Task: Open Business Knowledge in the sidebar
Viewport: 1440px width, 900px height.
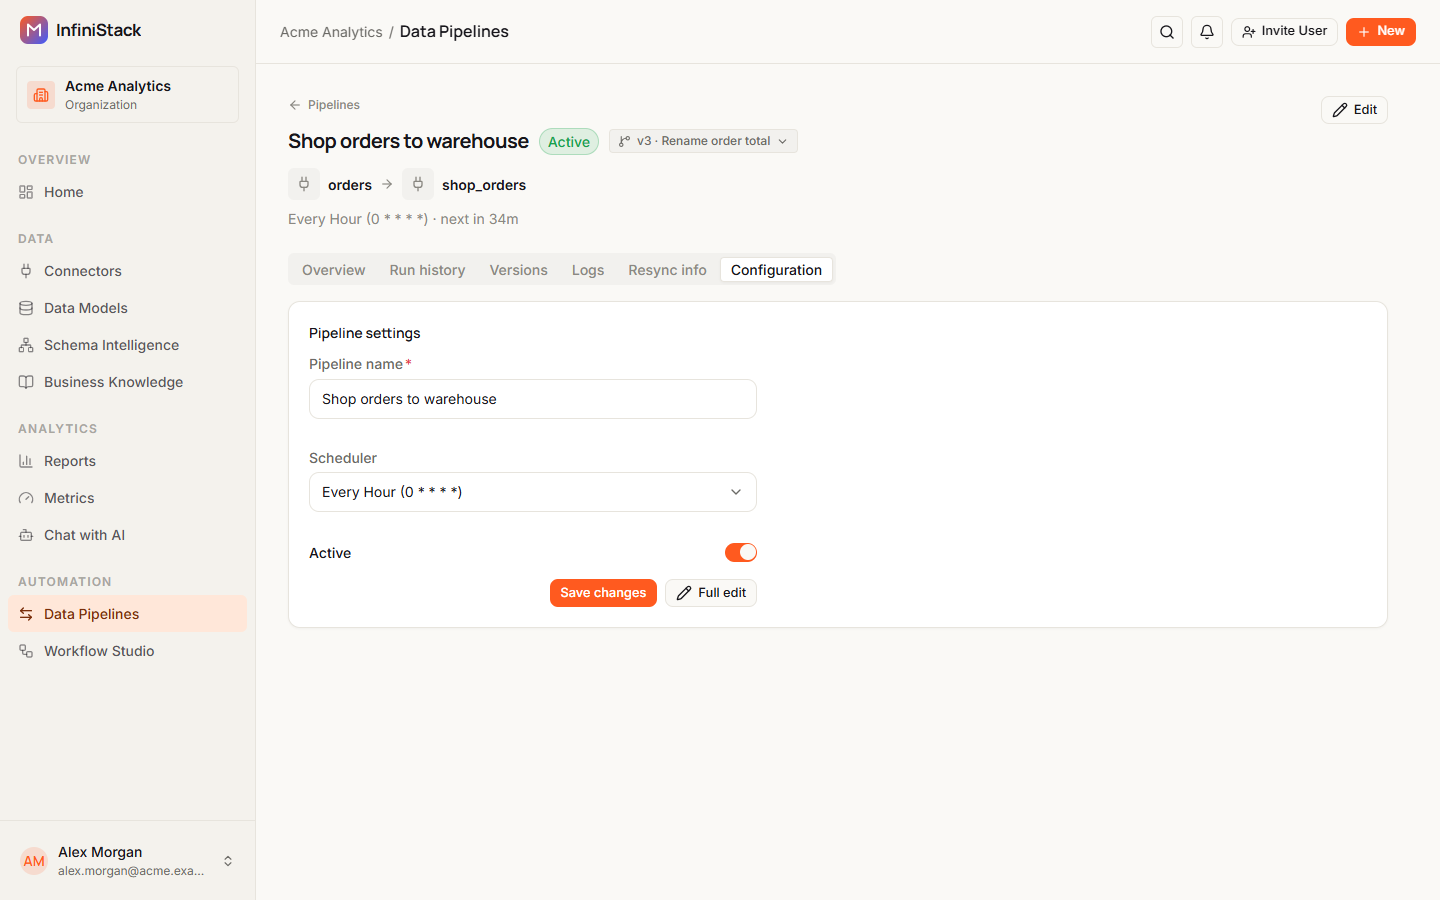Action: [x=127, y=382]
